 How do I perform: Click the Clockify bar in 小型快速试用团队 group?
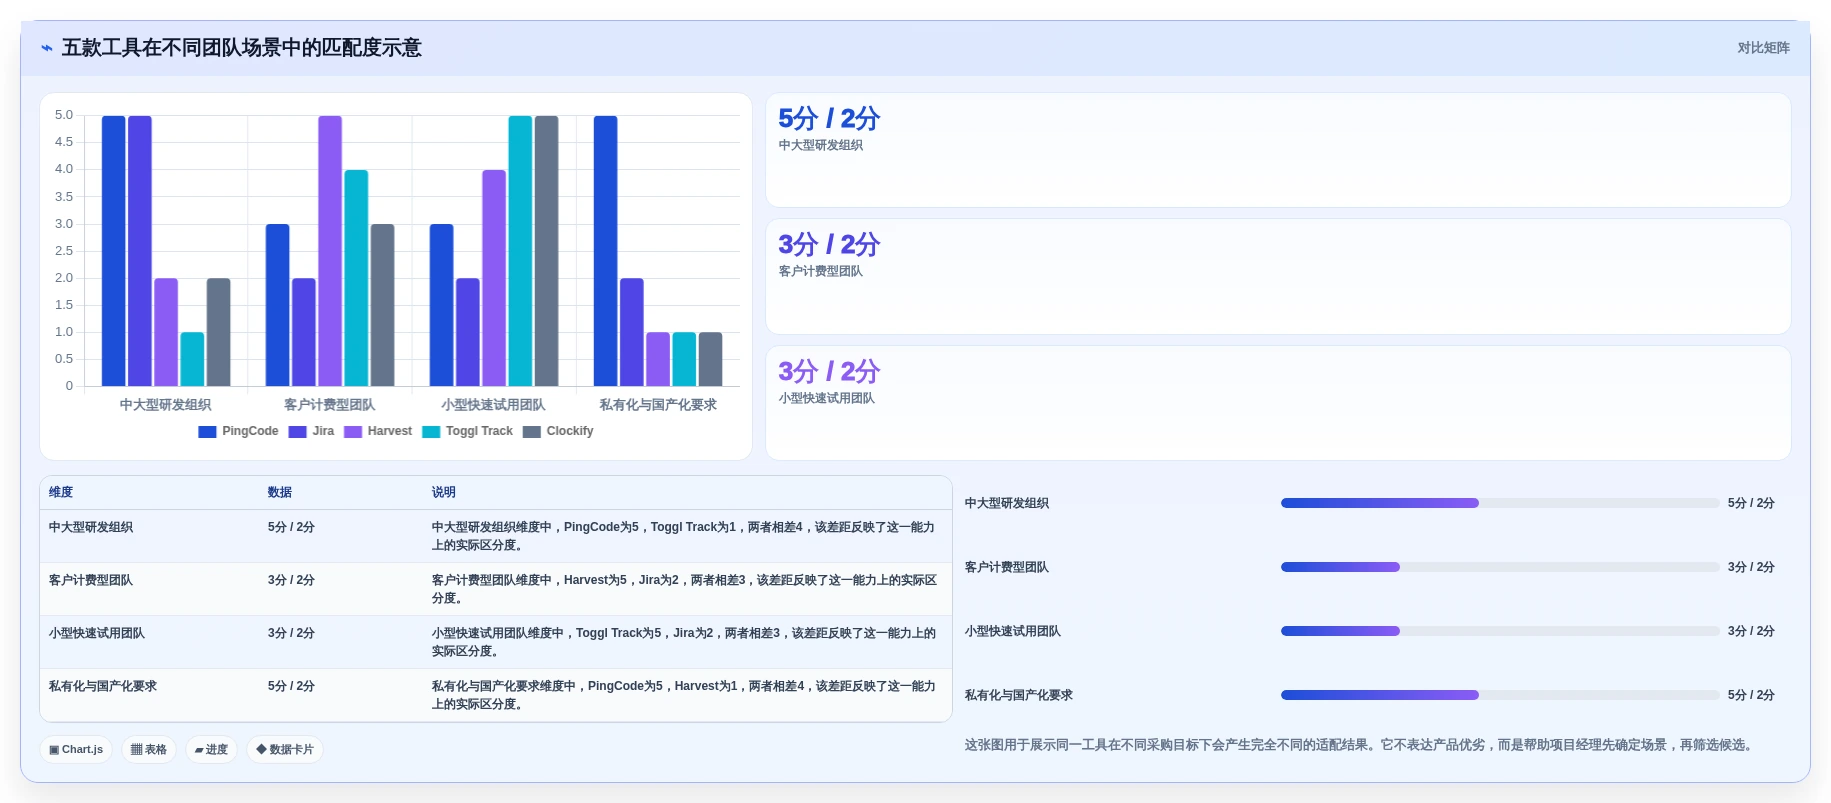click(x=547, y=251)
